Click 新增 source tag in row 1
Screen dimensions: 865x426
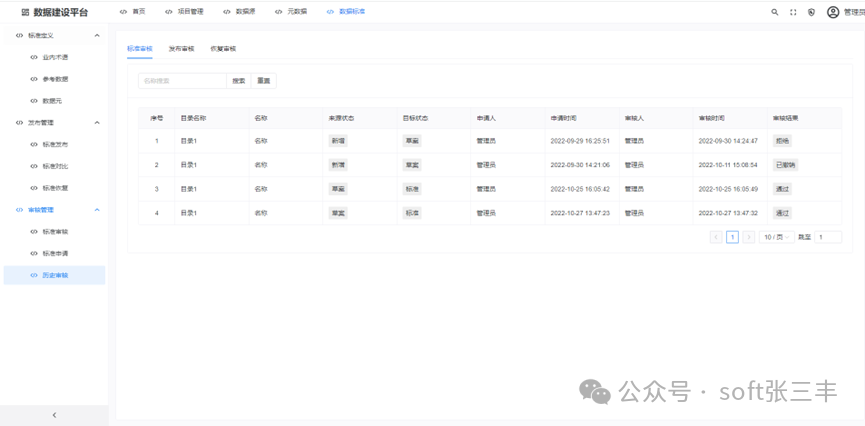coord(338,141)
